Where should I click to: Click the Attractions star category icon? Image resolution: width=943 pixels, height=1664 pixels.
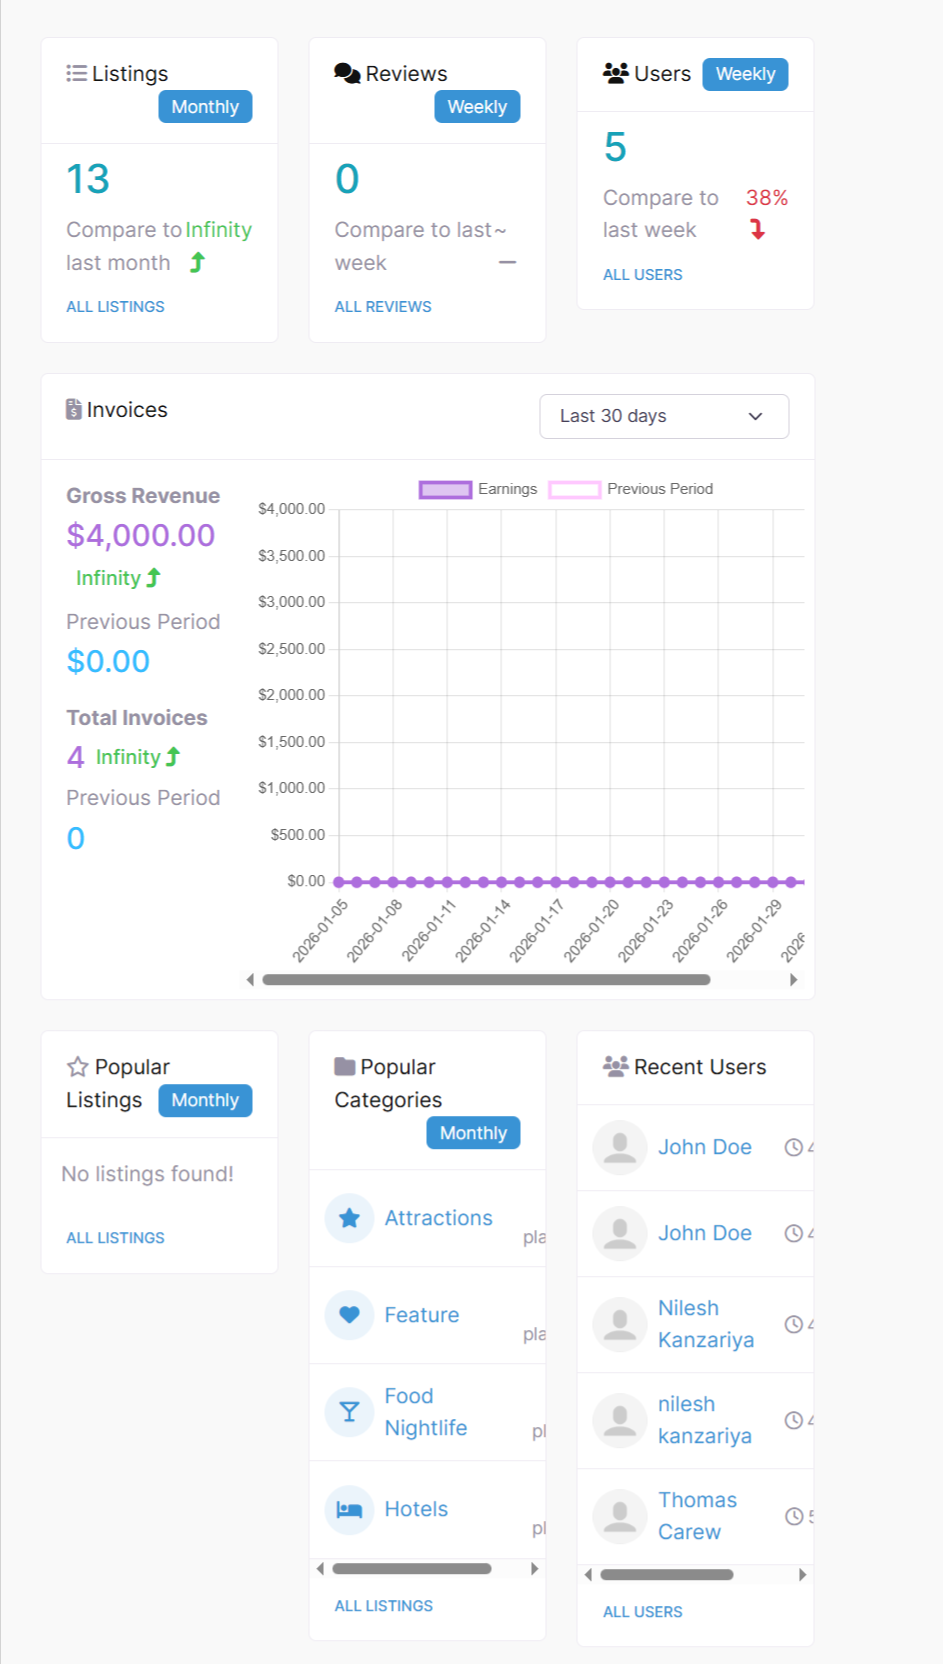[x=349, y=1218]
